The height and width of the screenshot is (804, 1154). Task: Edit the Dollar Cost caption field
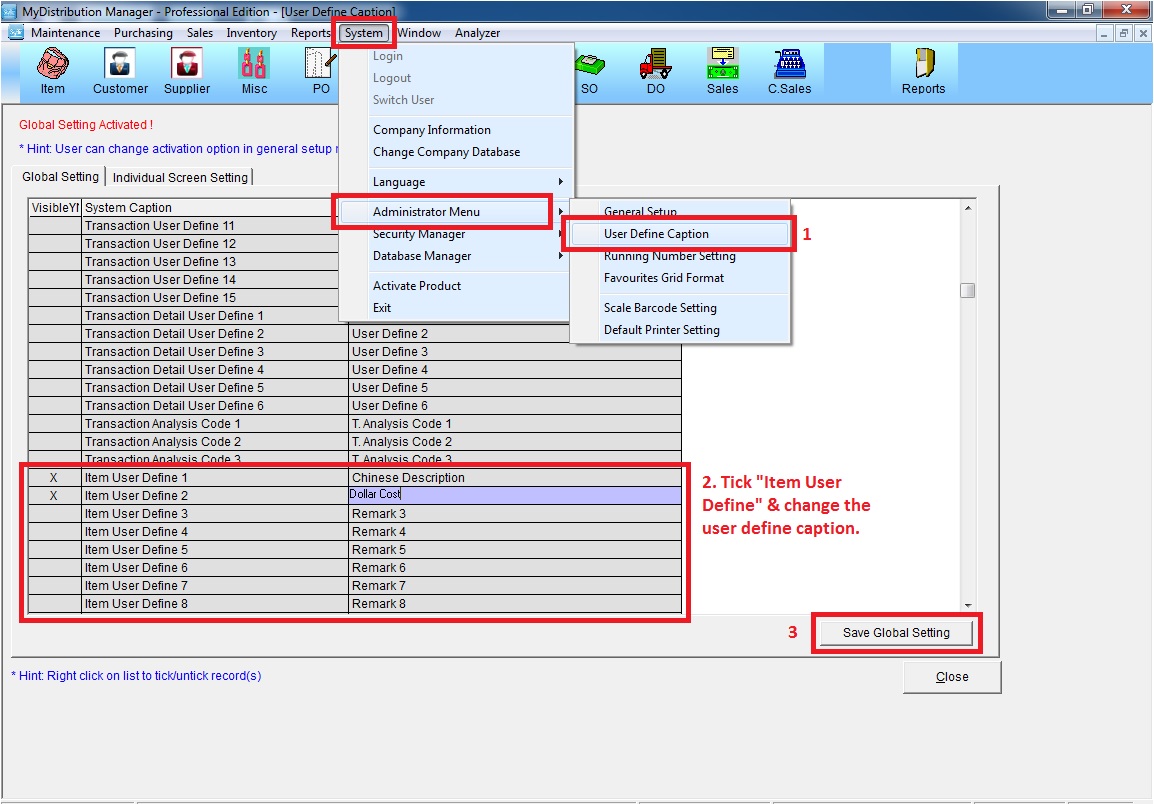point(514,495)
